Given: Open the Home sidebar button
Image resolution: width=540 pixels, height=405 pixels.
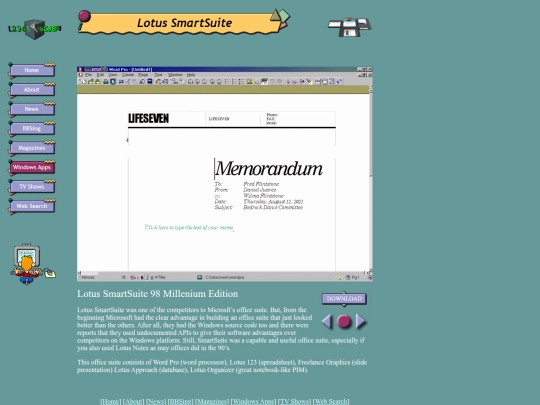Looking at the screenshot, I should pyautogui.click(x=32, y=70).
